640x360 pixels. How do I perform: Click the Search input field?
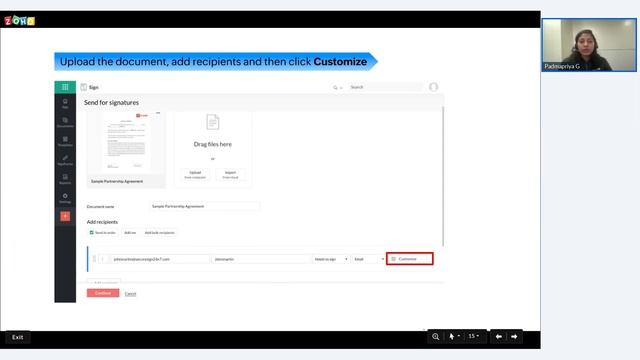click(x=385, y=87)
